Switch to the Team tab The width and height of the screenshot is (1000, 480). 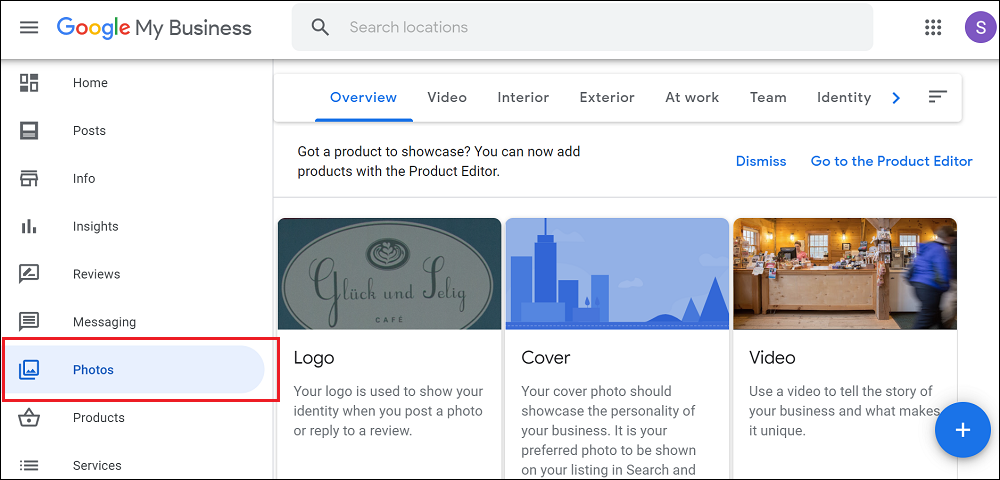tap(768, 98)
